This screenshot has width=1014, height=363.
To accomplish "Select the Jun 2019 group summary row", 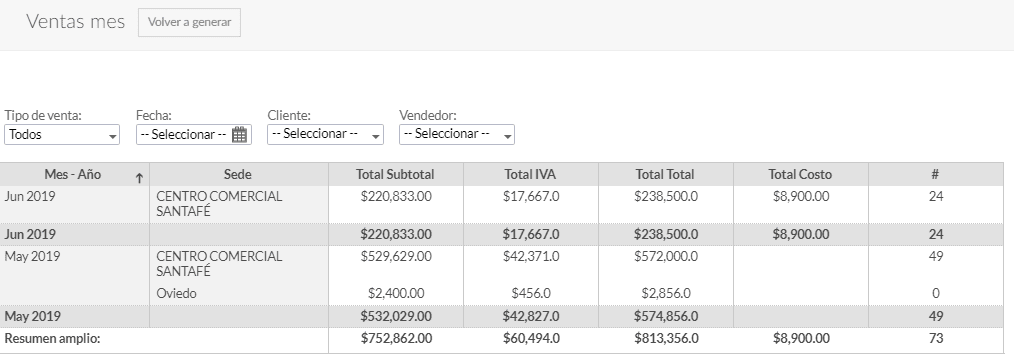I will click(502, 234).
